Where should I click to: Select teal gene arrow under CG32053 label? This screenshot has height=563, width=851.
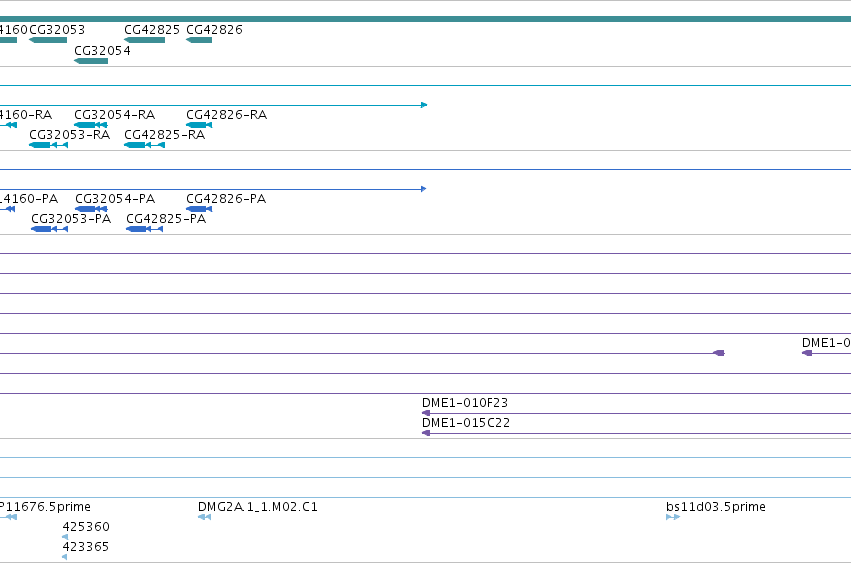48,40
